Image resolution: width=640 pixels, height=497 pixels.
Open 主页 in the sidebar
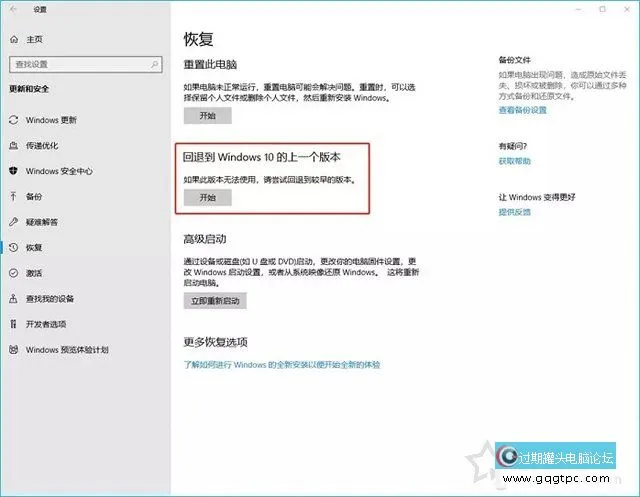[34, 39]
